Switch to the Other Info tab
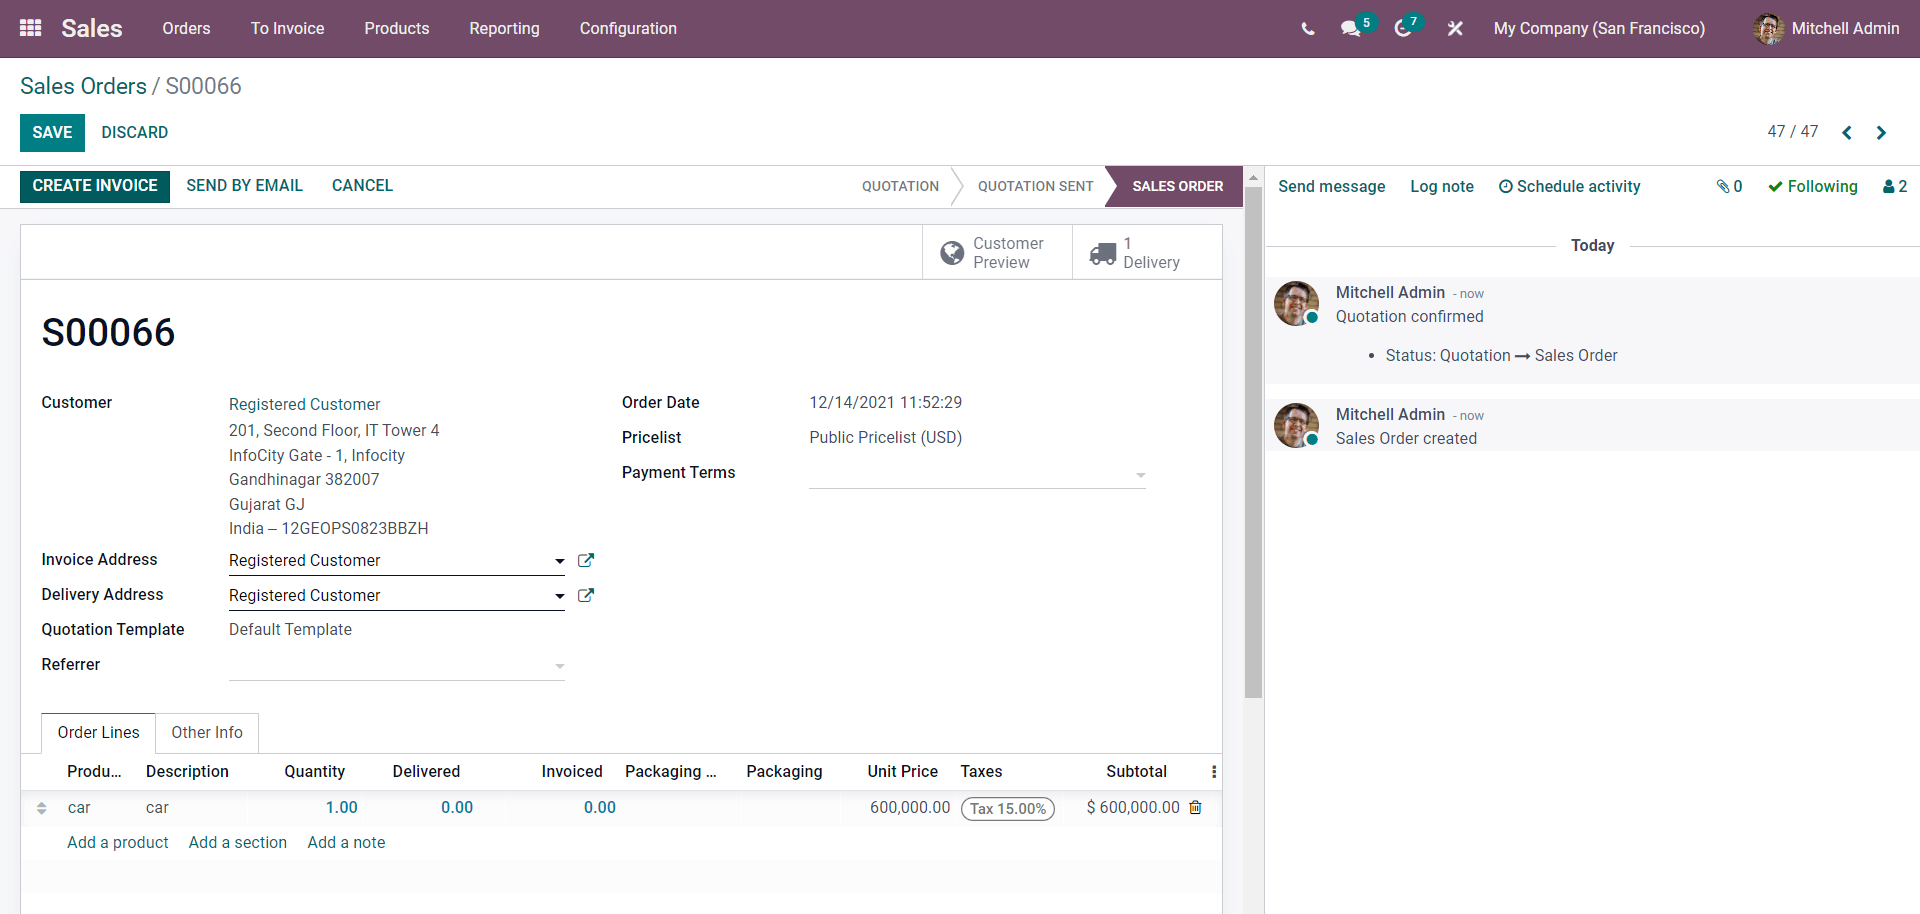Viewport: 1920px width, 914px height. click(207, 733)
